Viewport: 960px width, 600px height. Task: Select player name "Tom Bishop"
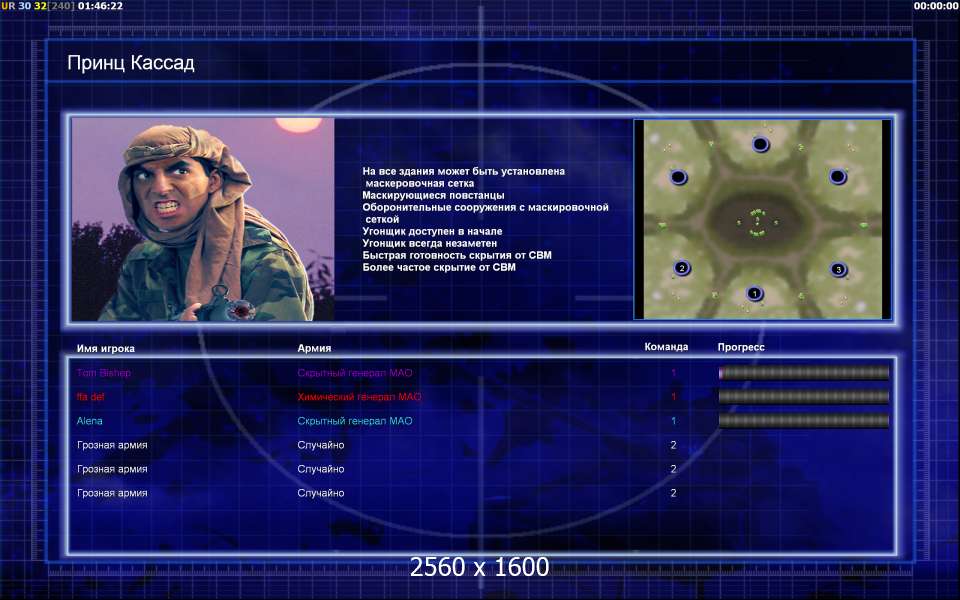coord(103,373)
